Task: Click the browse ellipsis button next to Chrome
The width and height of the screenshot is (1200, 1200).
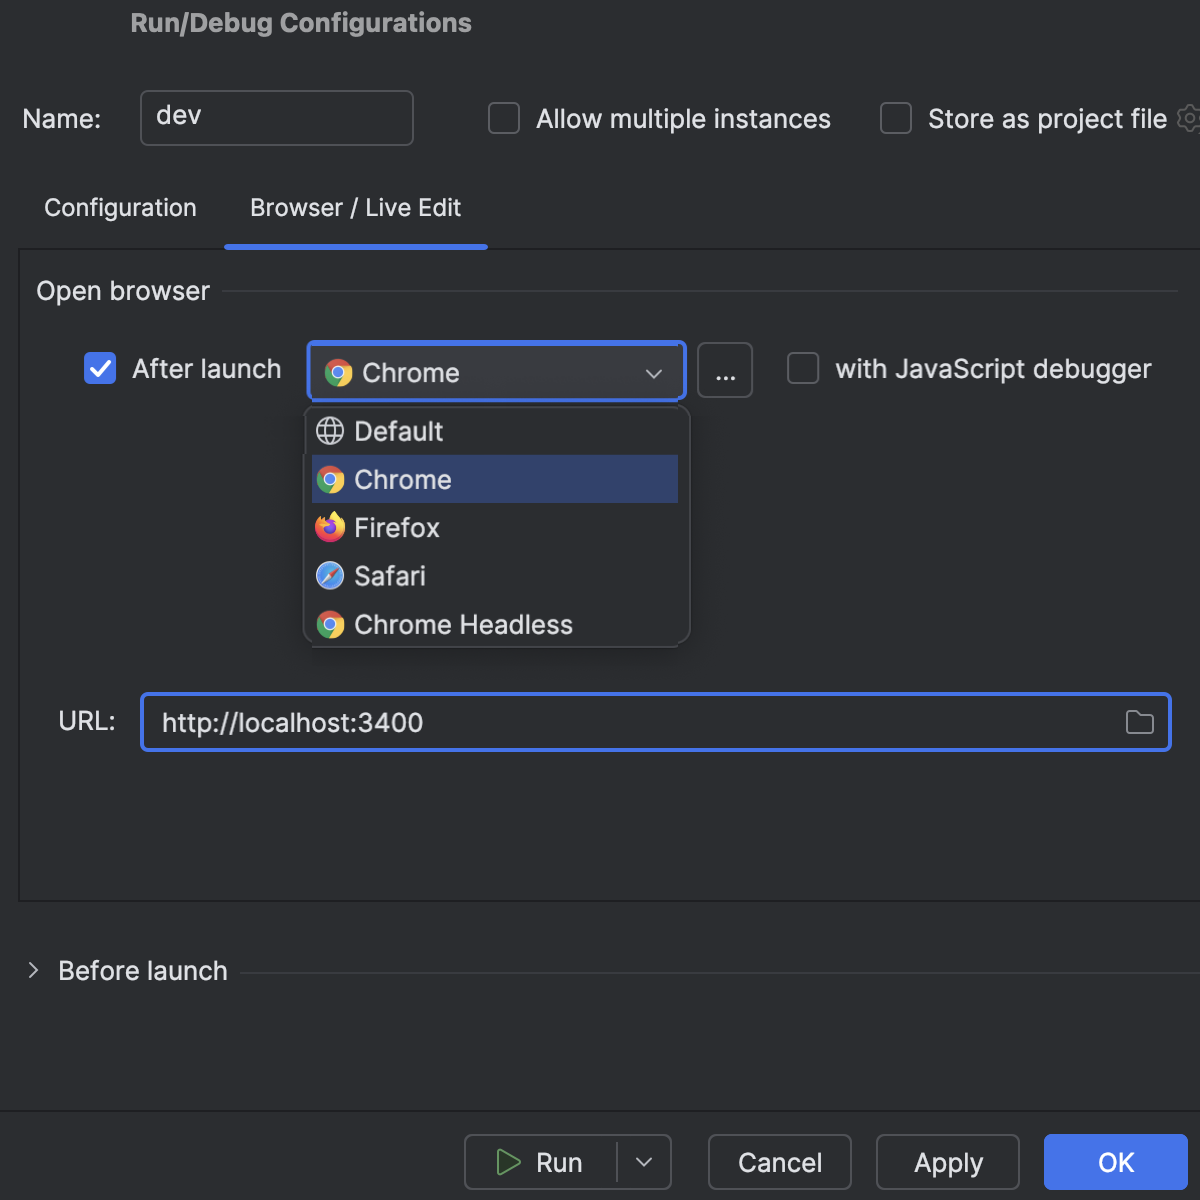Action: click(x=725, y=370)
